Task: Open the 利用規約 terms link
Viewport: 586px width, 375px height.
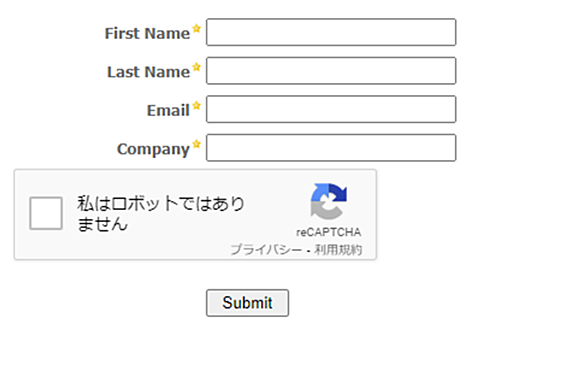Action: (338, 249)
